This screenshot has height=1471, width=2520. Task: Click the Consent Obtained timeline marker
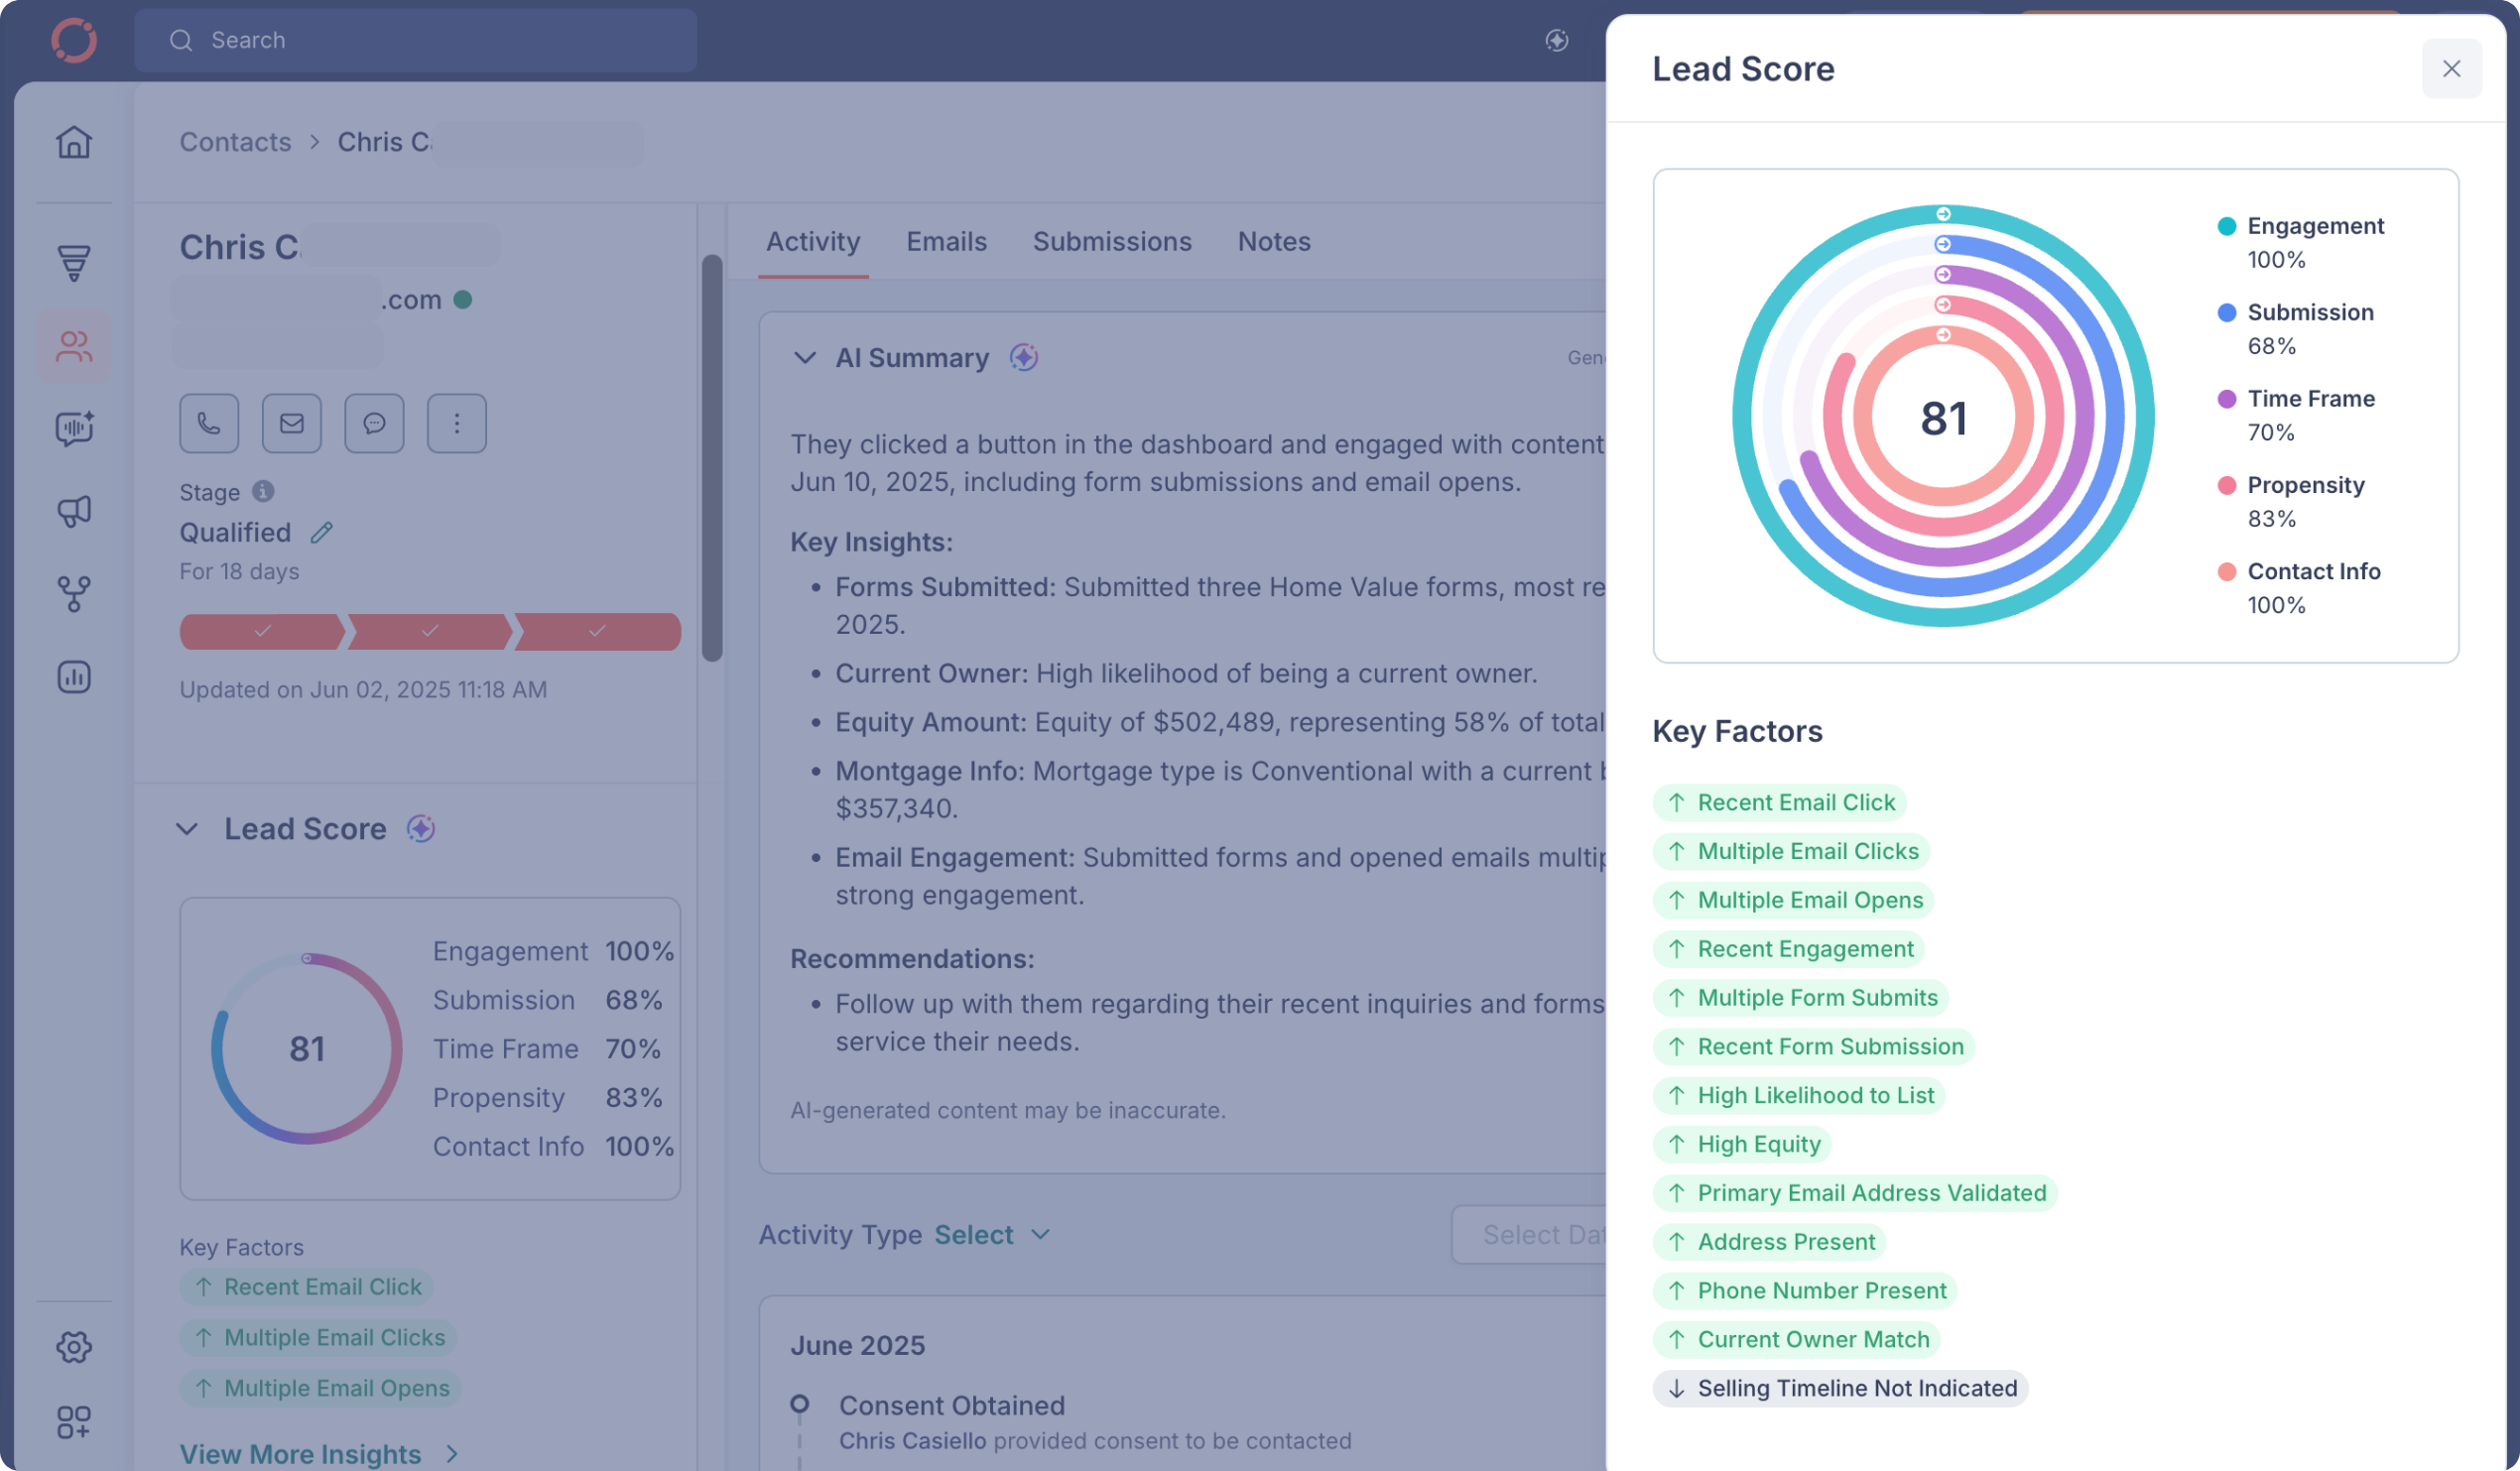[x=799, y=1404]
